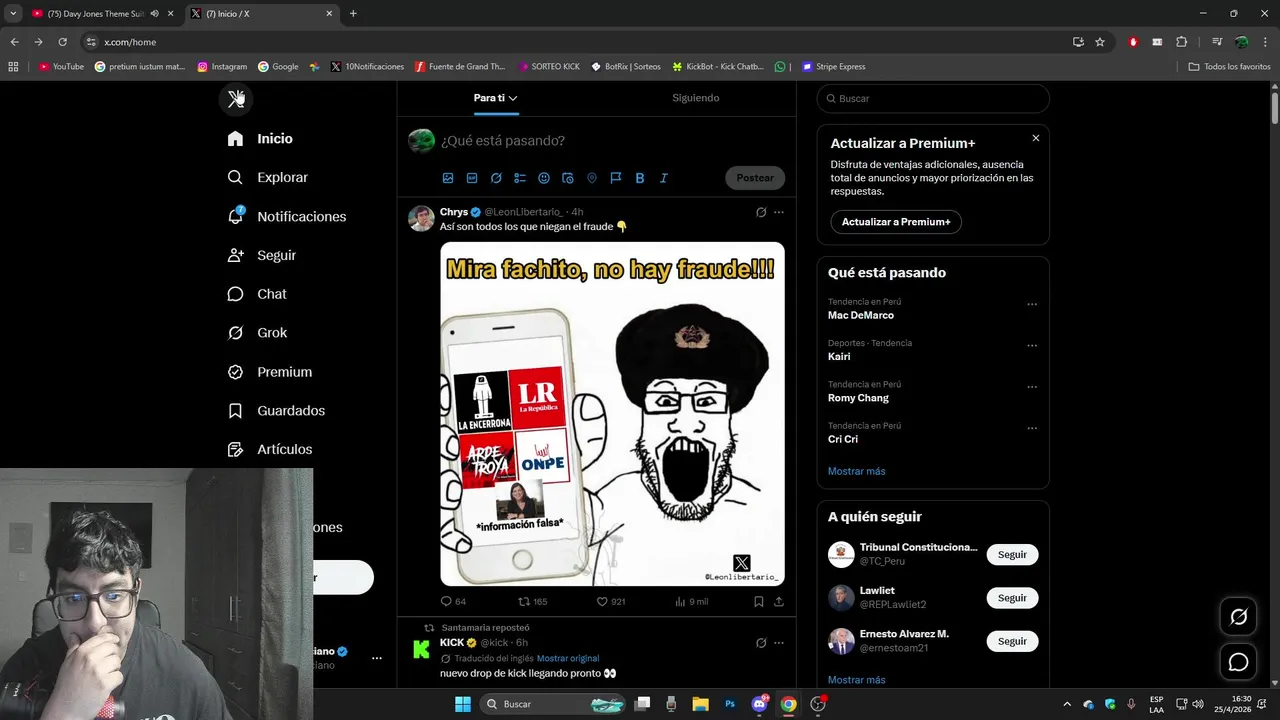
Task: Toggle bold text in composer
Action: point(640,178)
